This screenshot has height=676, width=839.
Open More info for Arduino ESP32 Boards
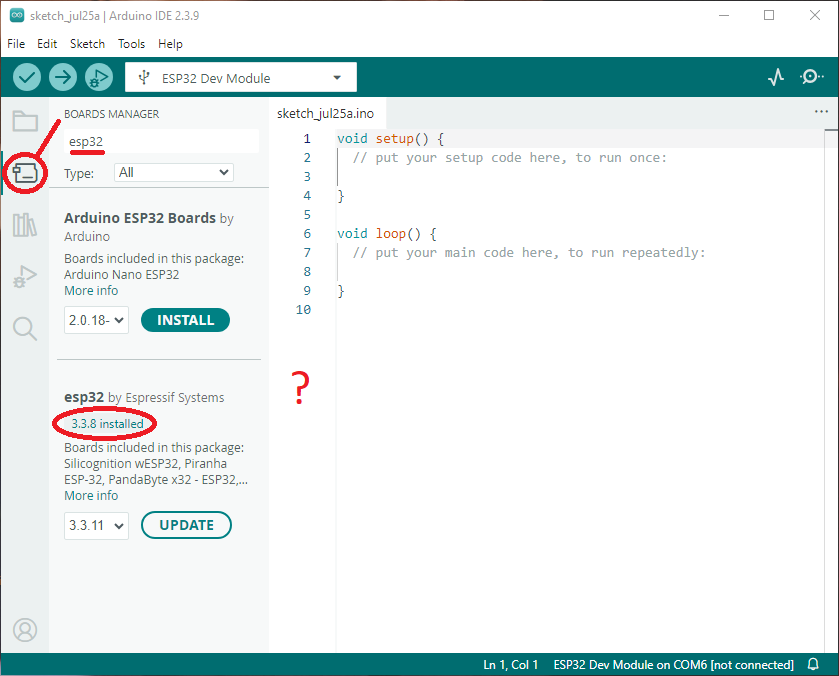click(91, 291)
